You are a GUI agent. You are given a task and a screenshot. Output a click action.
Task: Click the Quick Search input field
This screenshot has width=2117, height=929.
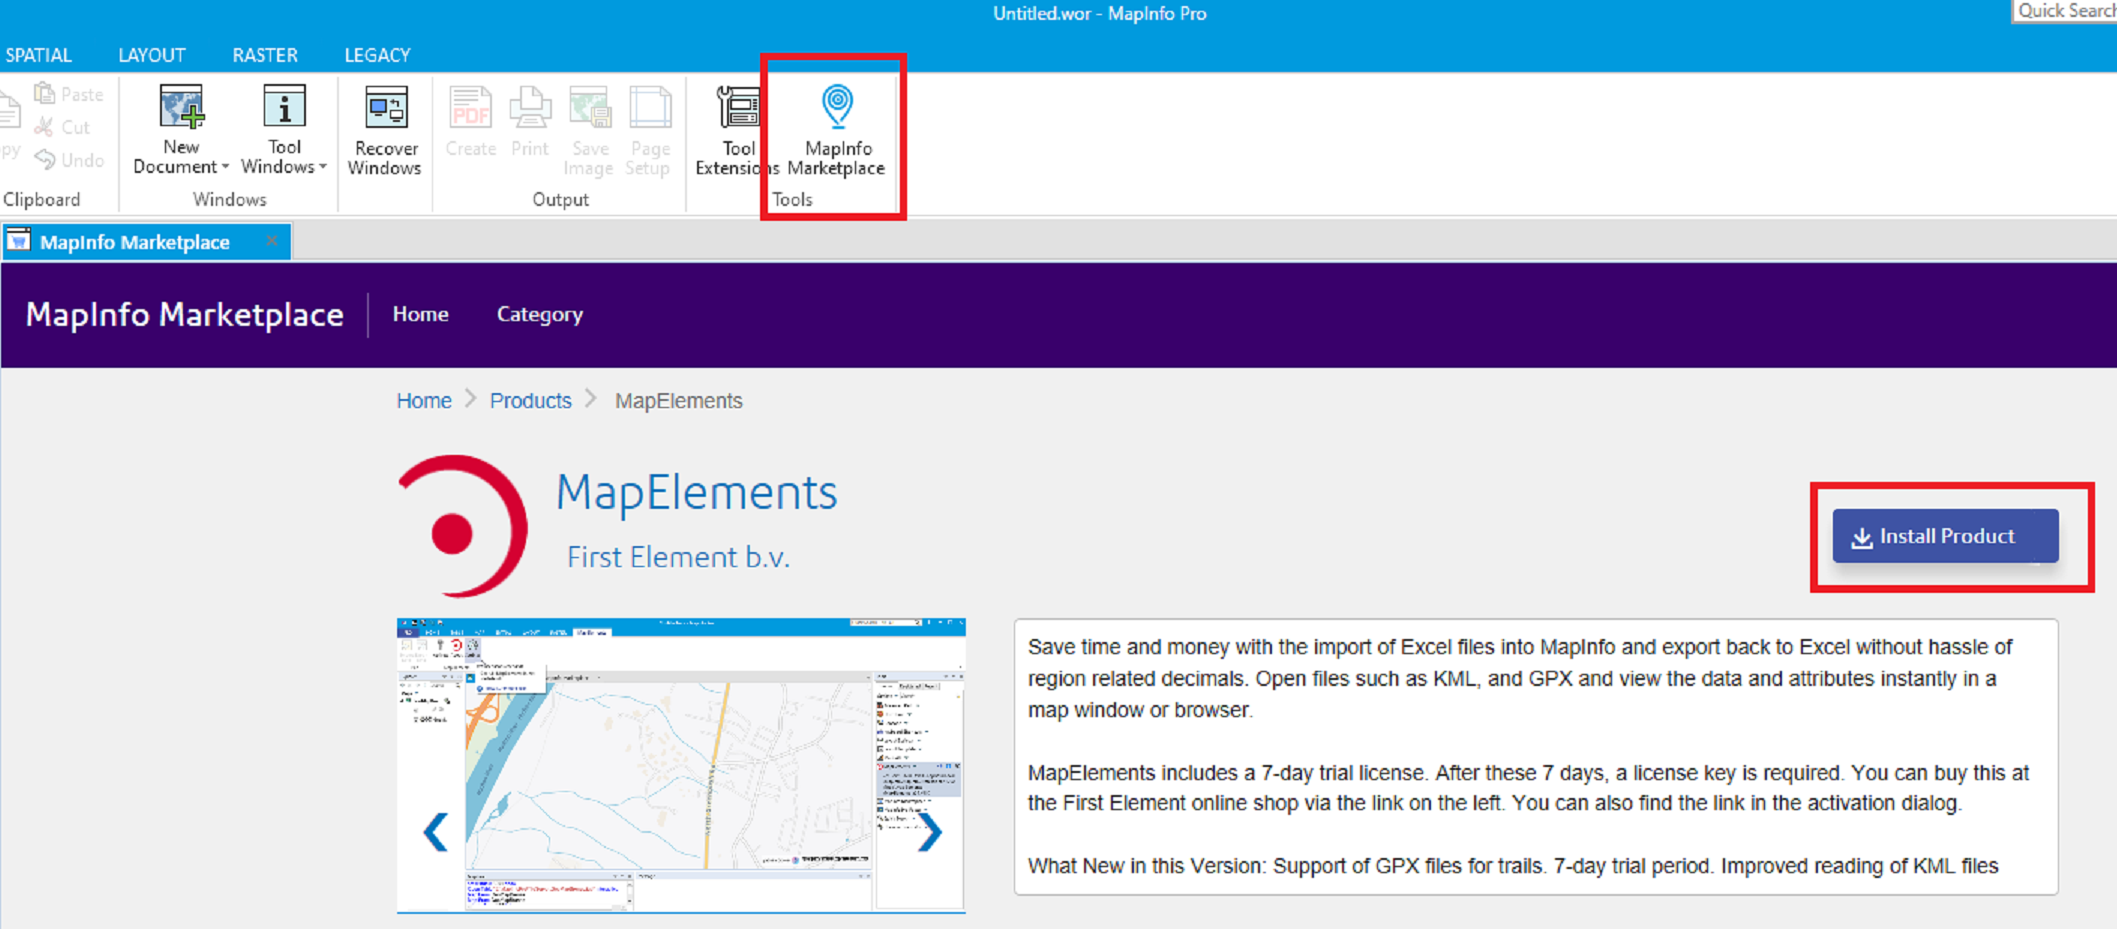(x=2063, y=11)
